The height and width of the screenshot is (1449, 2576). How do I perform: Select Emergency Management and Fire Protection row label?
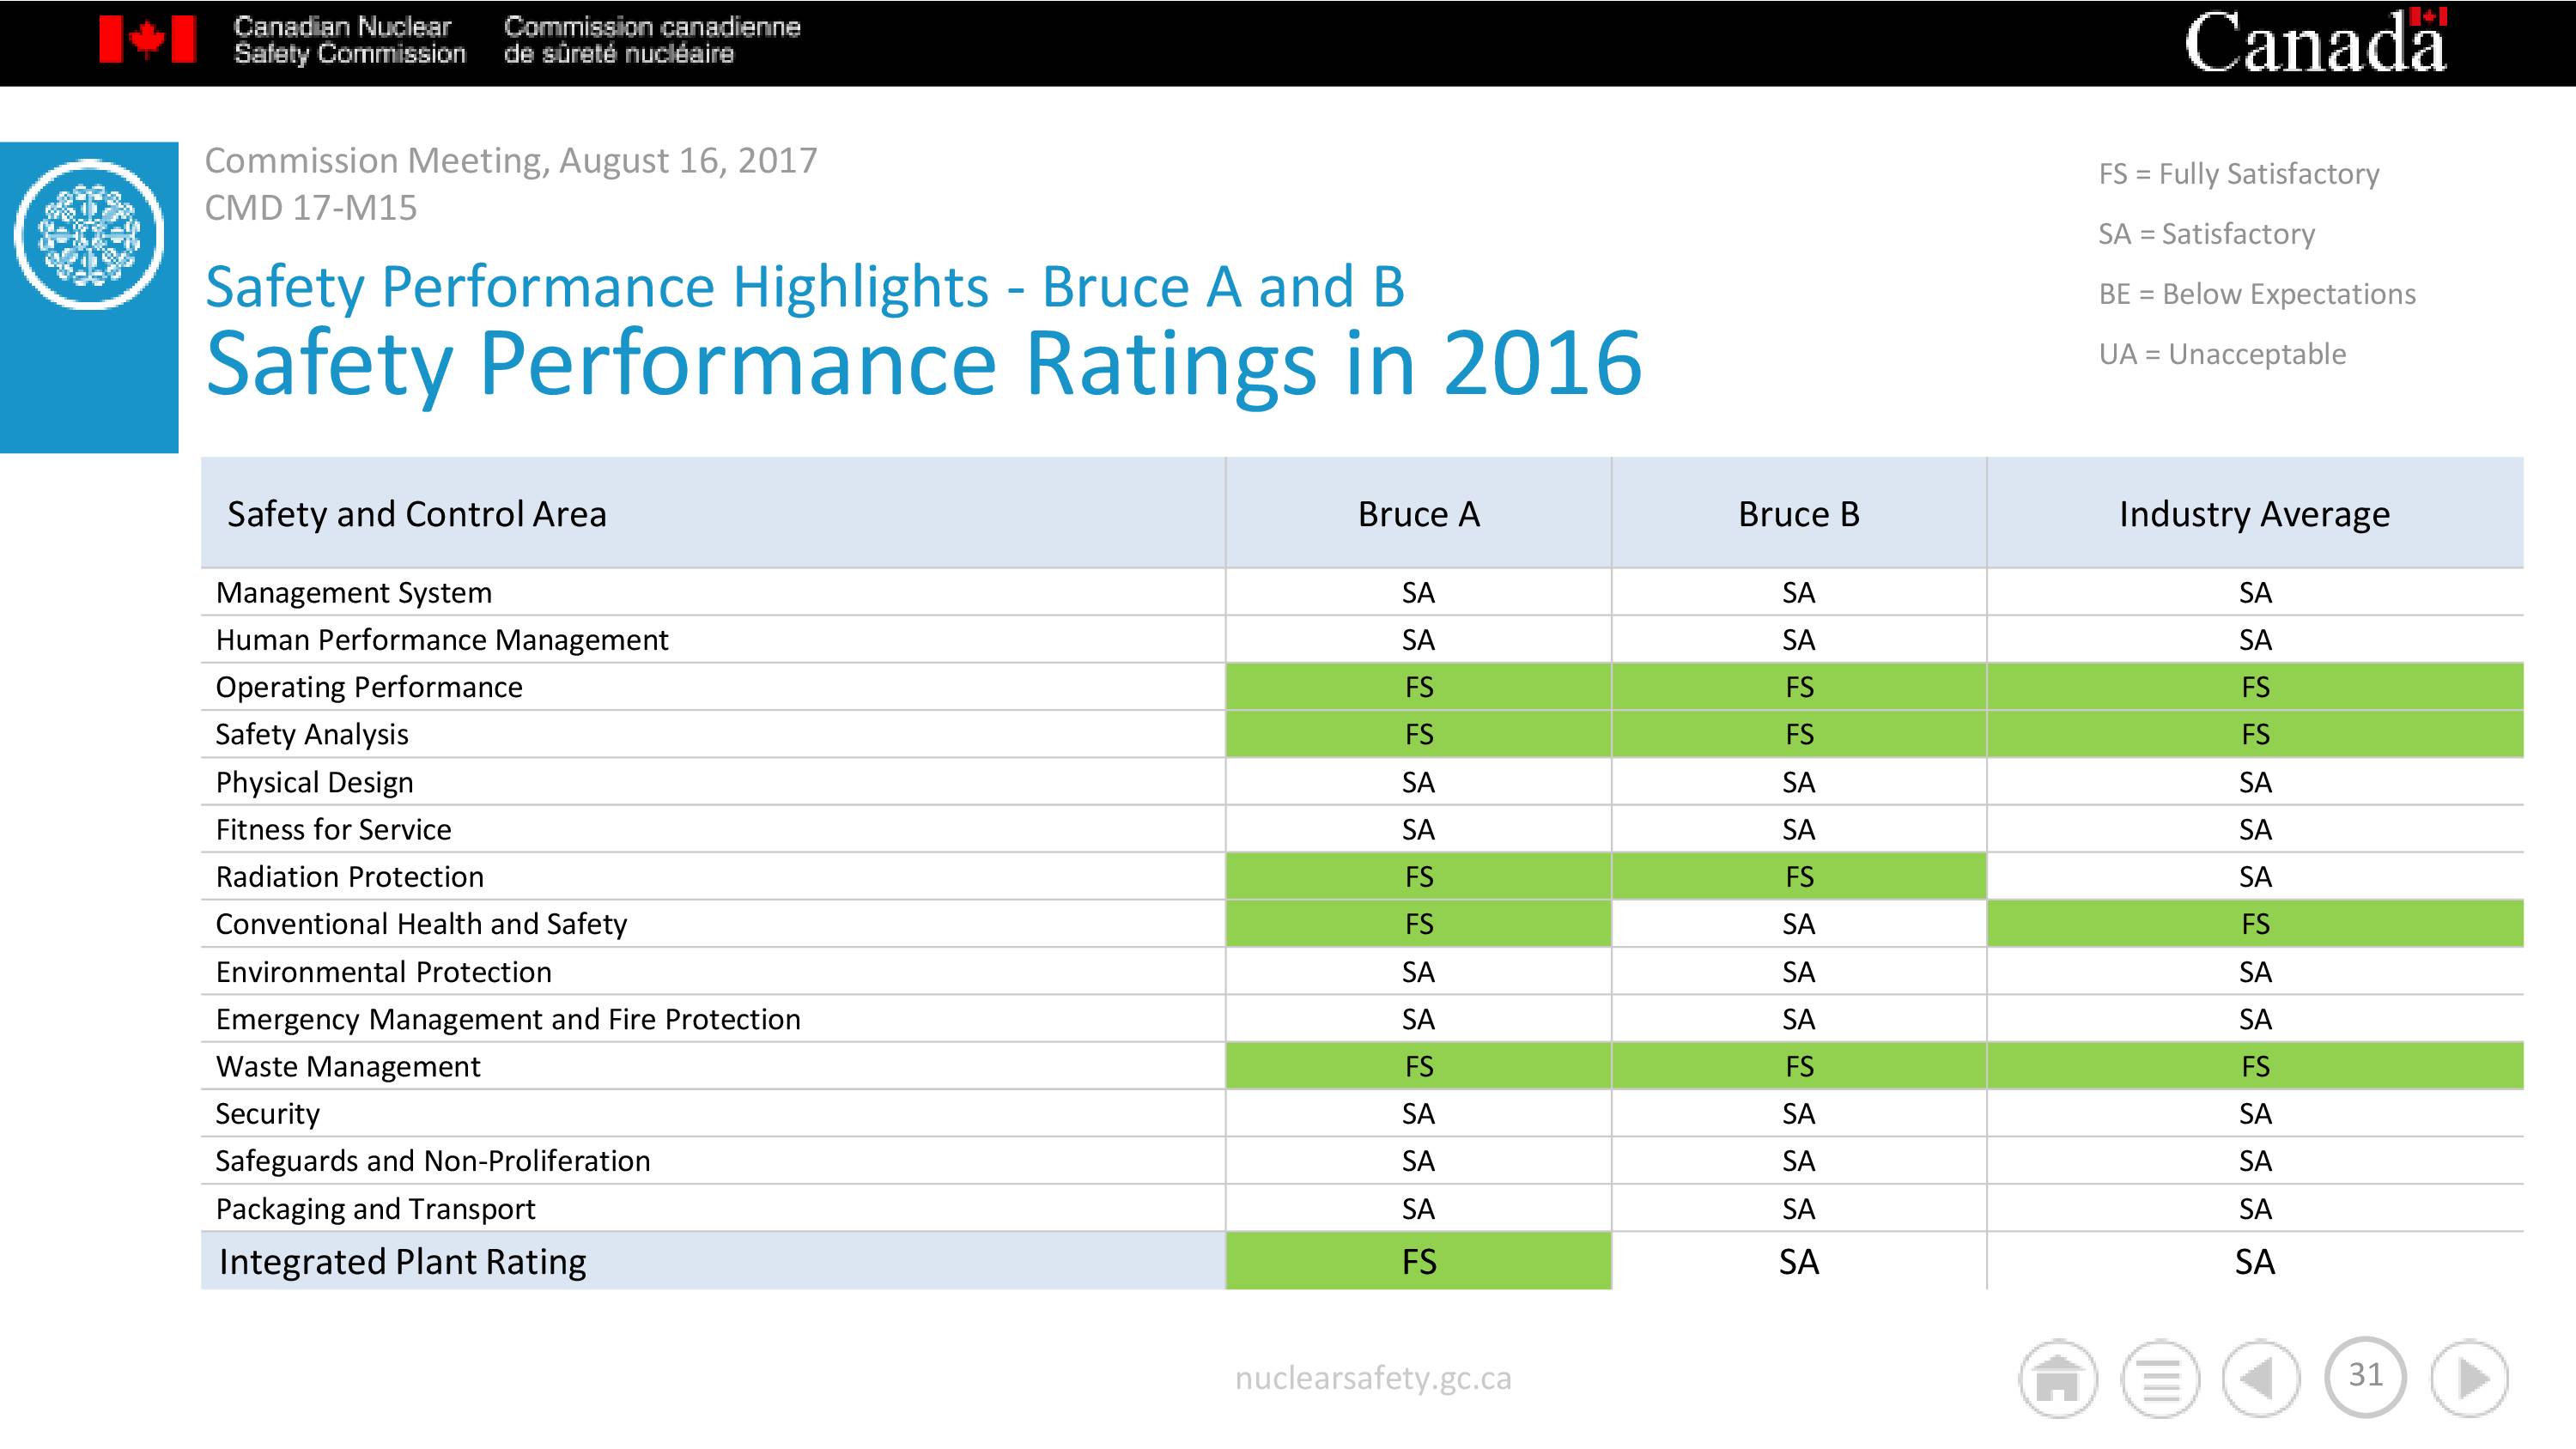click(508, 1019)
